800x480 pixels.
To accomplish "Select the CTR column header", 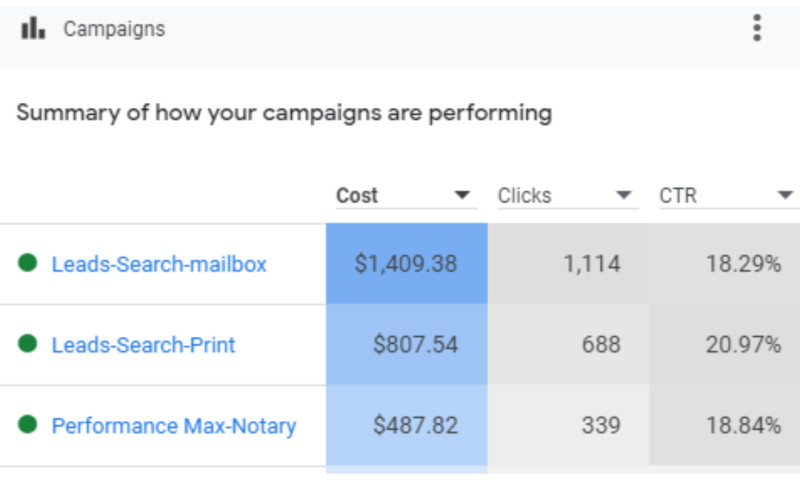I will pyautogui.click(x=678, y=196).
